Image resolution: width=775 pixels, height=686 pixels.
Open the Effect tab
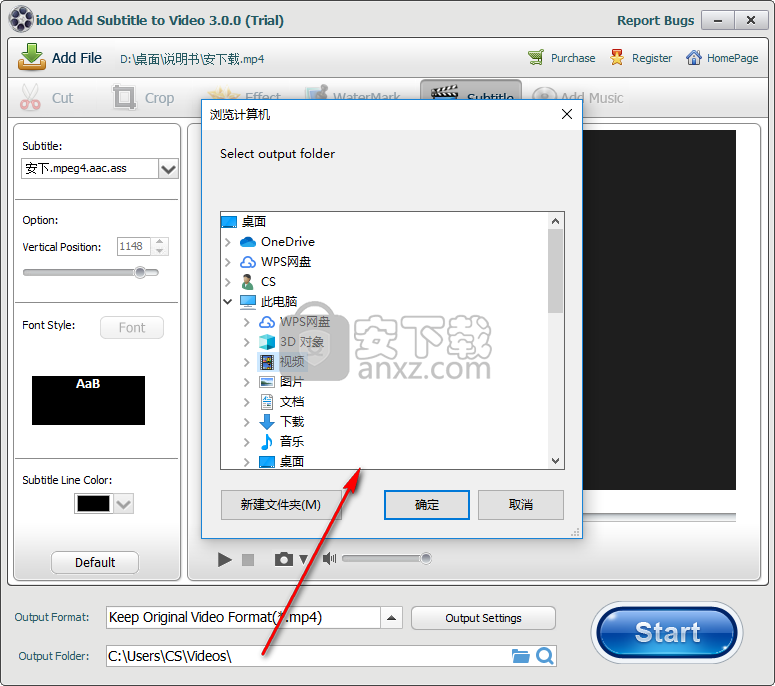[x=245, y=95]
